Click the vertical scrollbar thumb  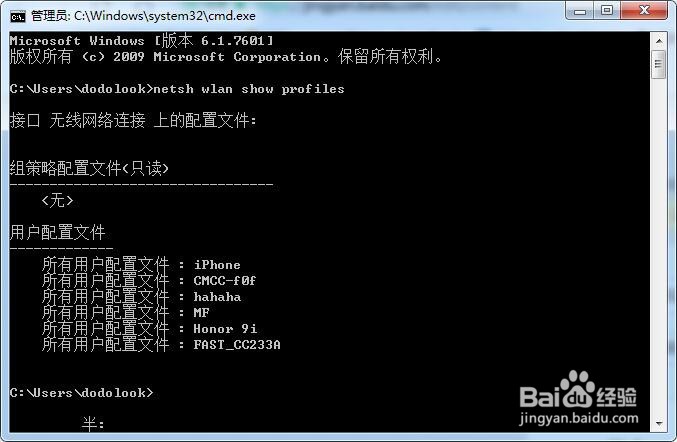tap(658, 65)
